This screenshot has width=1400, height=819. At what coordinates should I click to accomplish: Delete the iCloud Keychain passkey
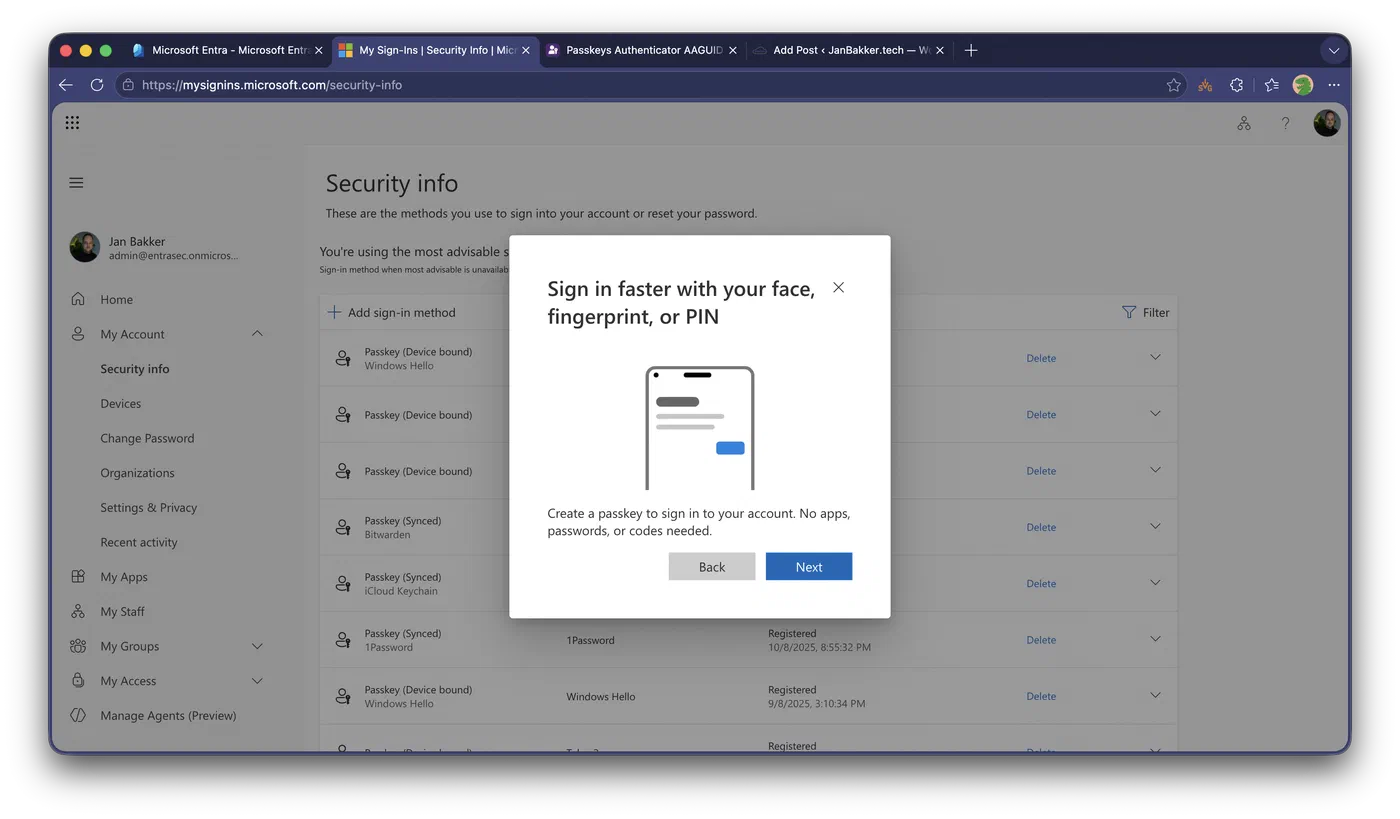1041,584
